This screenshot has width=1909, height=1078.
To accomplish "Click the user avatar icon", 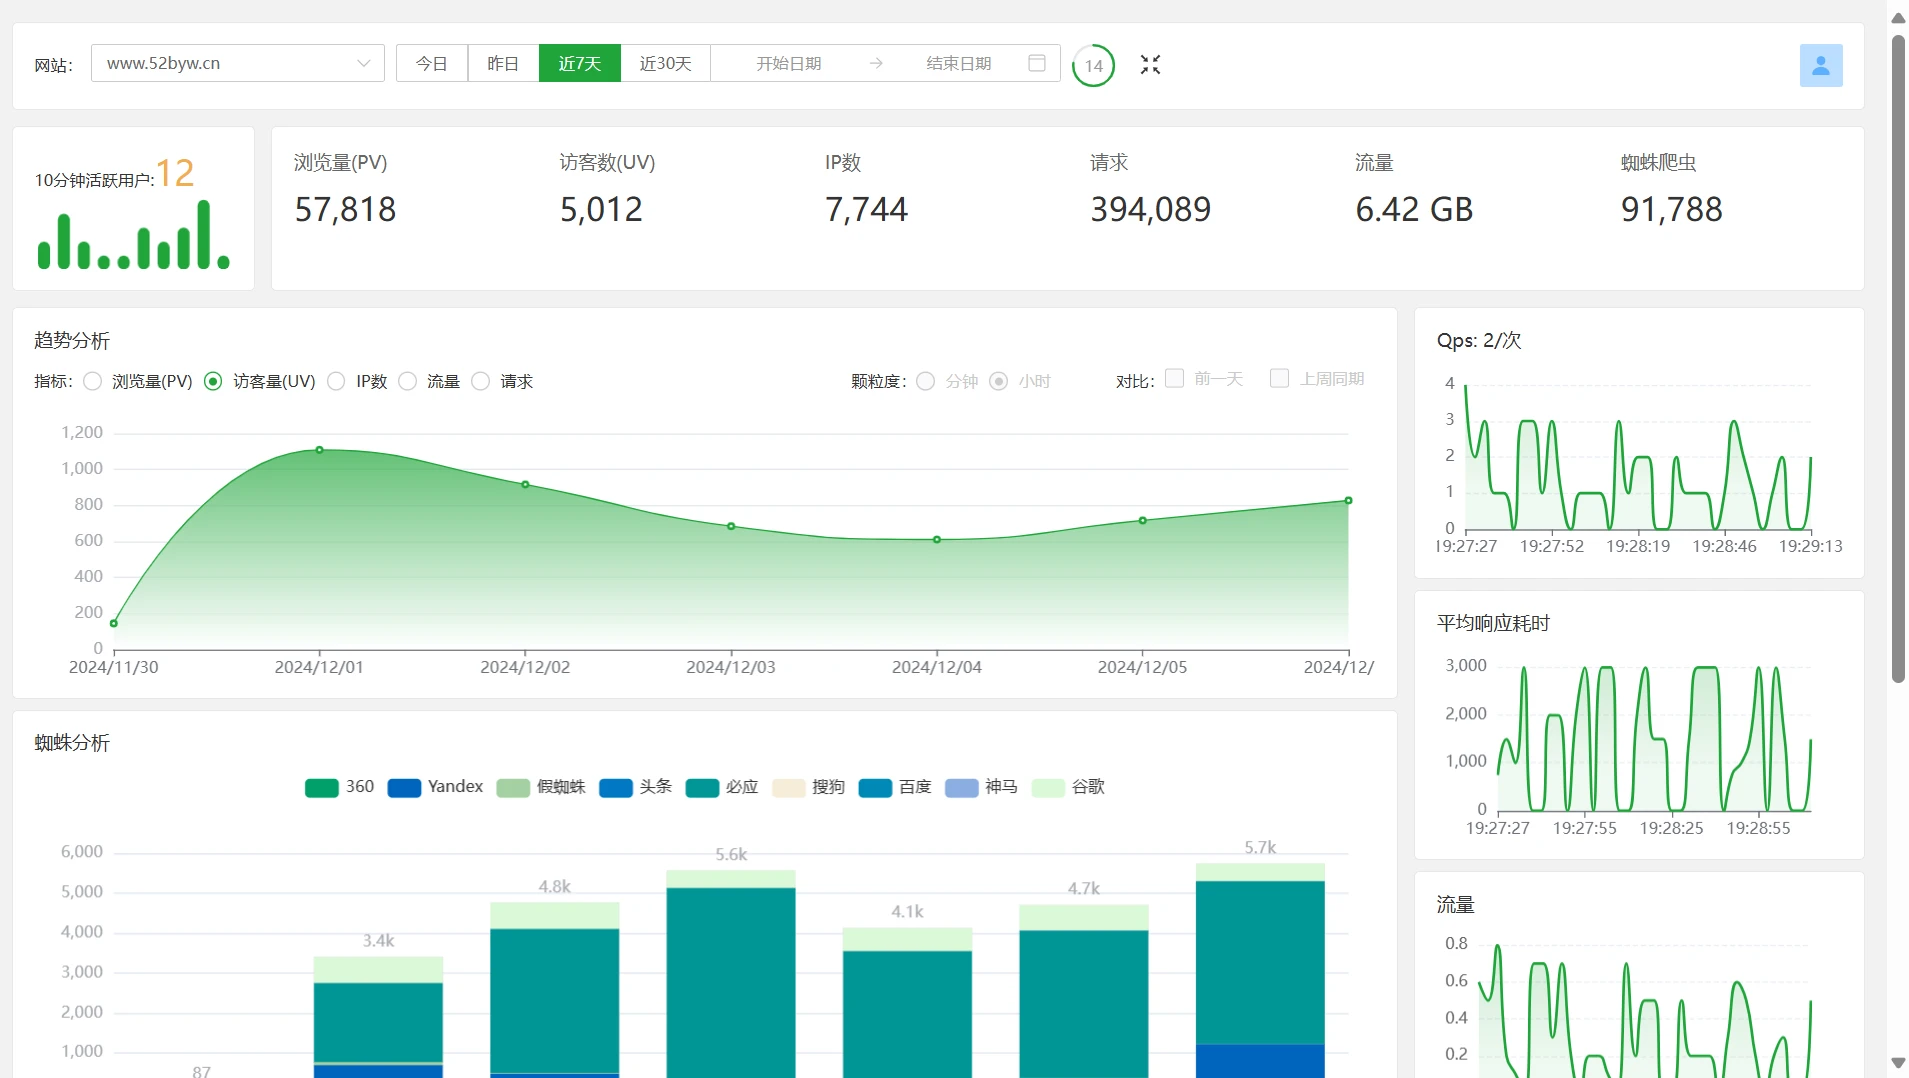I will (1820, 65).
